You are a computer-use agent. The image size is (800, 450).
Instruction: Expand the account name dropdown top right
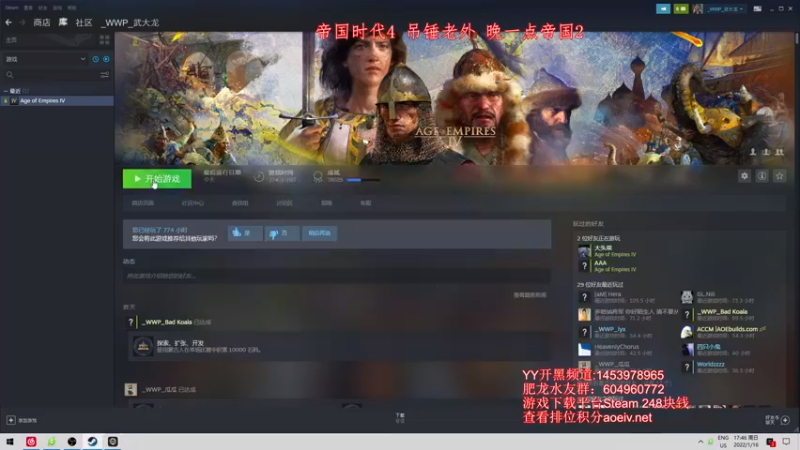(x=725, y=9)
